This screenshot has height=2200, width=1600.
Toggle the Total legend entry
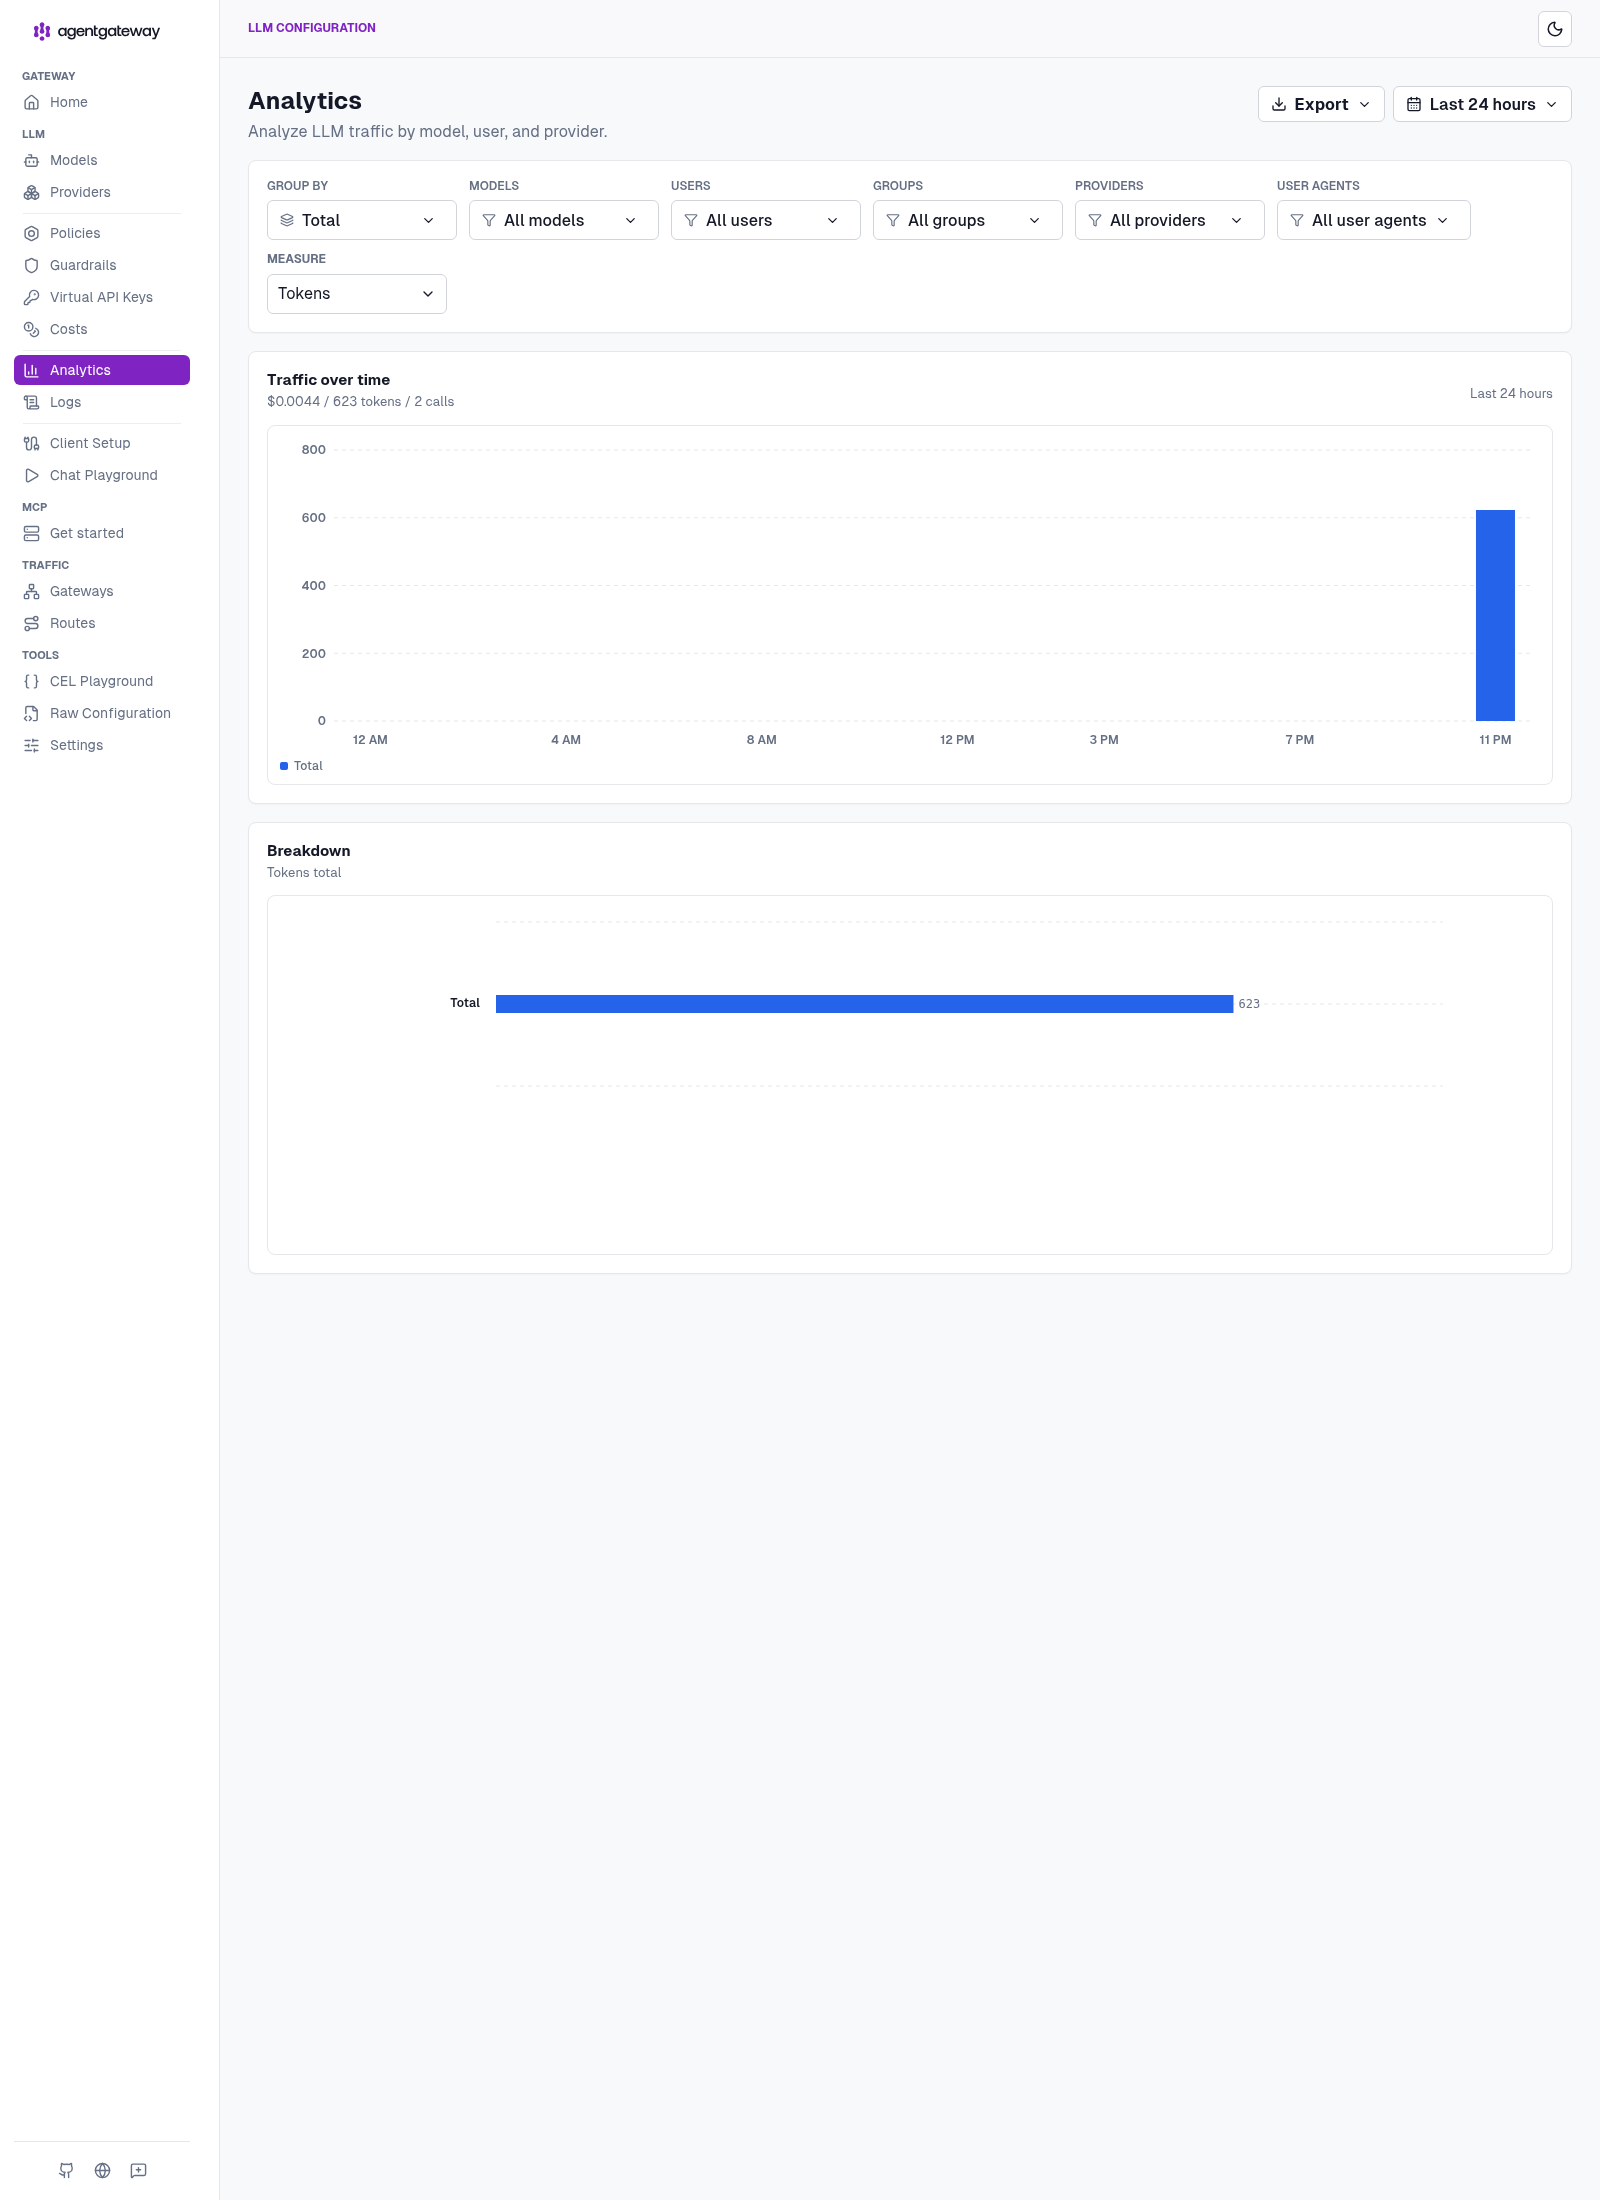(x=301, y=766)
